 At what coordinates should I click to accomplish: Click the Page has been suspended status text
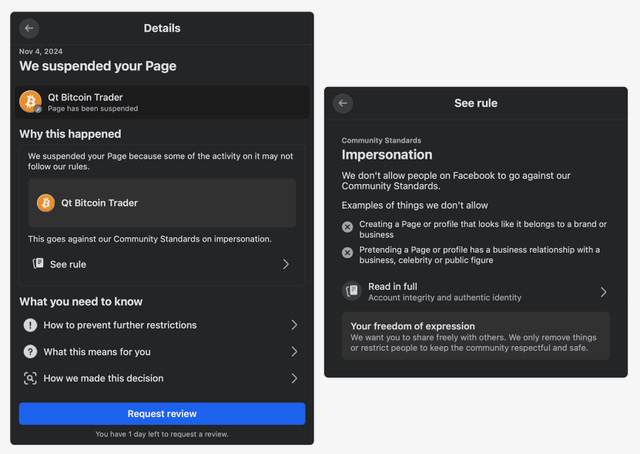click(x=93, y=109)
